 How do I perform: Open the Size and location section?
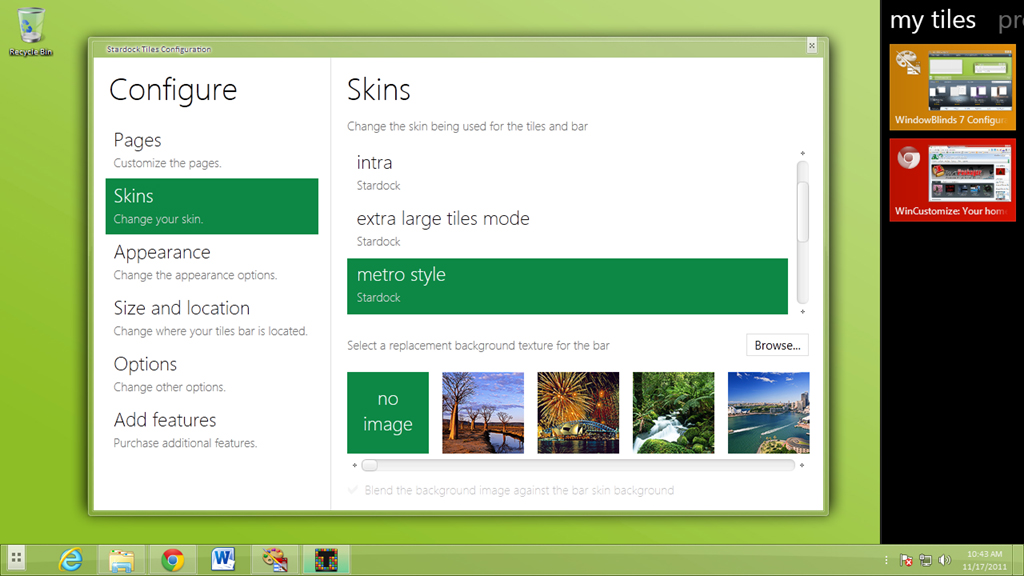tap(212, 318)
